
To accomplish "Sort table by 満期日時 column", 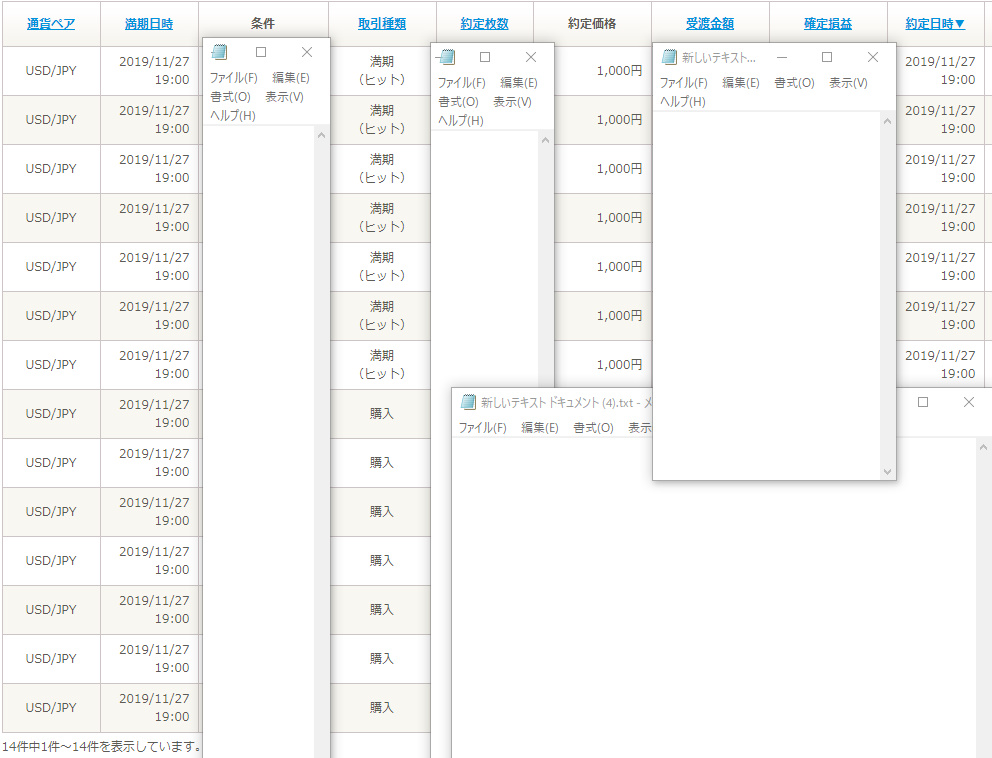I will 149,24.
